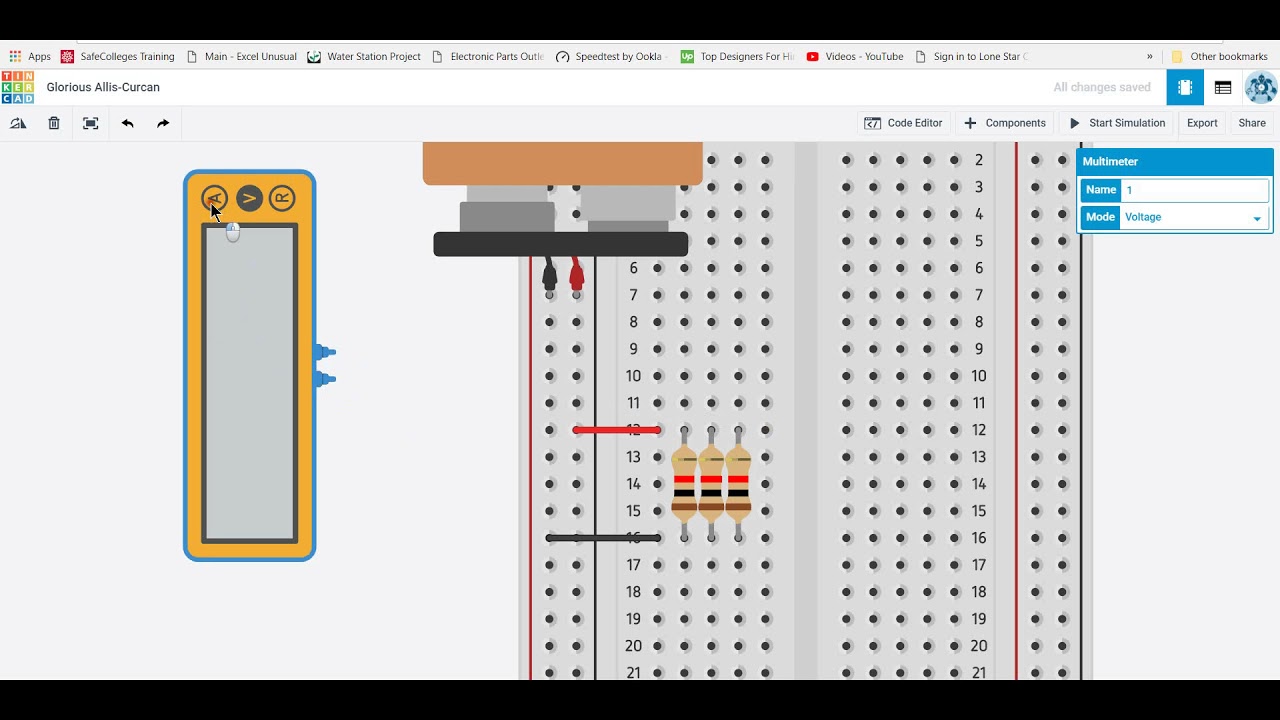Open Other bookmarks folder
The width and height of the screenshot is (1280, 720).
1220,57
